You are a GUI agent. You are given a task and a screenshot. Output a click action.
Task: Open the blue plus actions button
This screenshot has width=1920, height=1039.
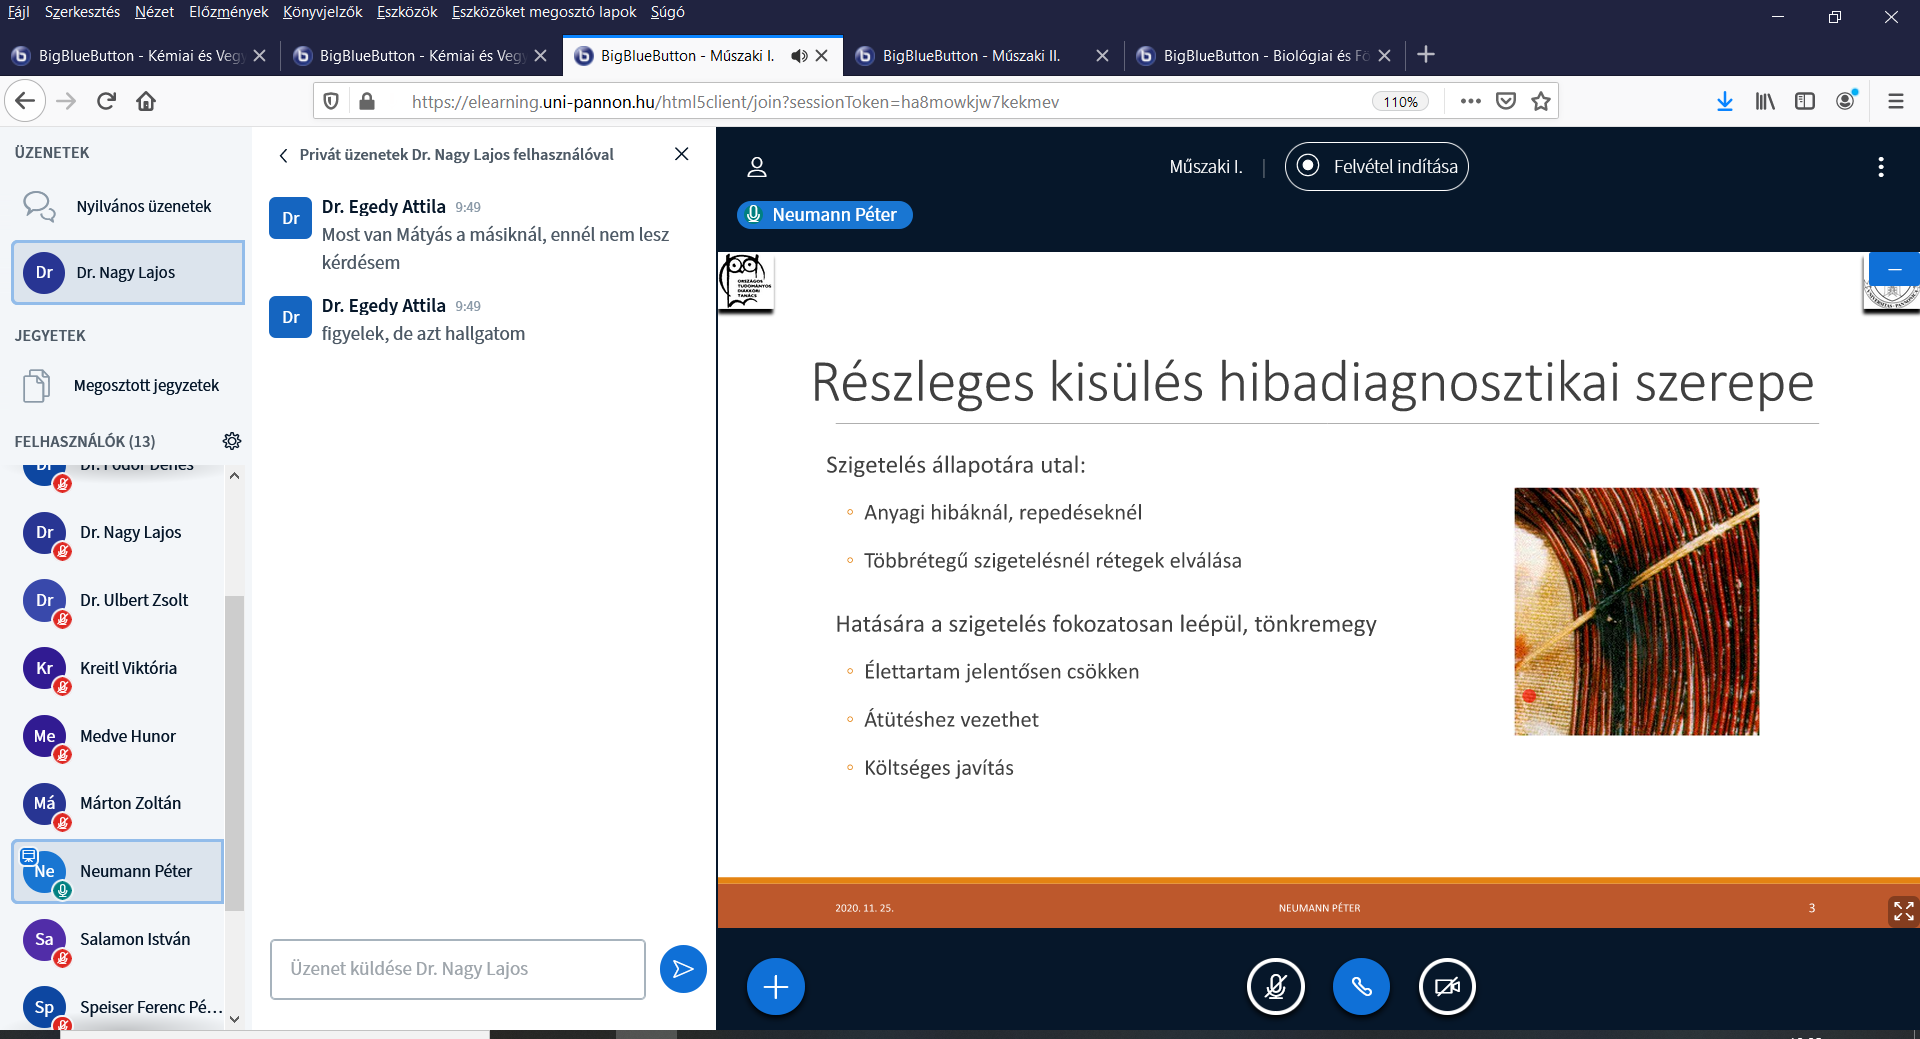pos(775,987)
